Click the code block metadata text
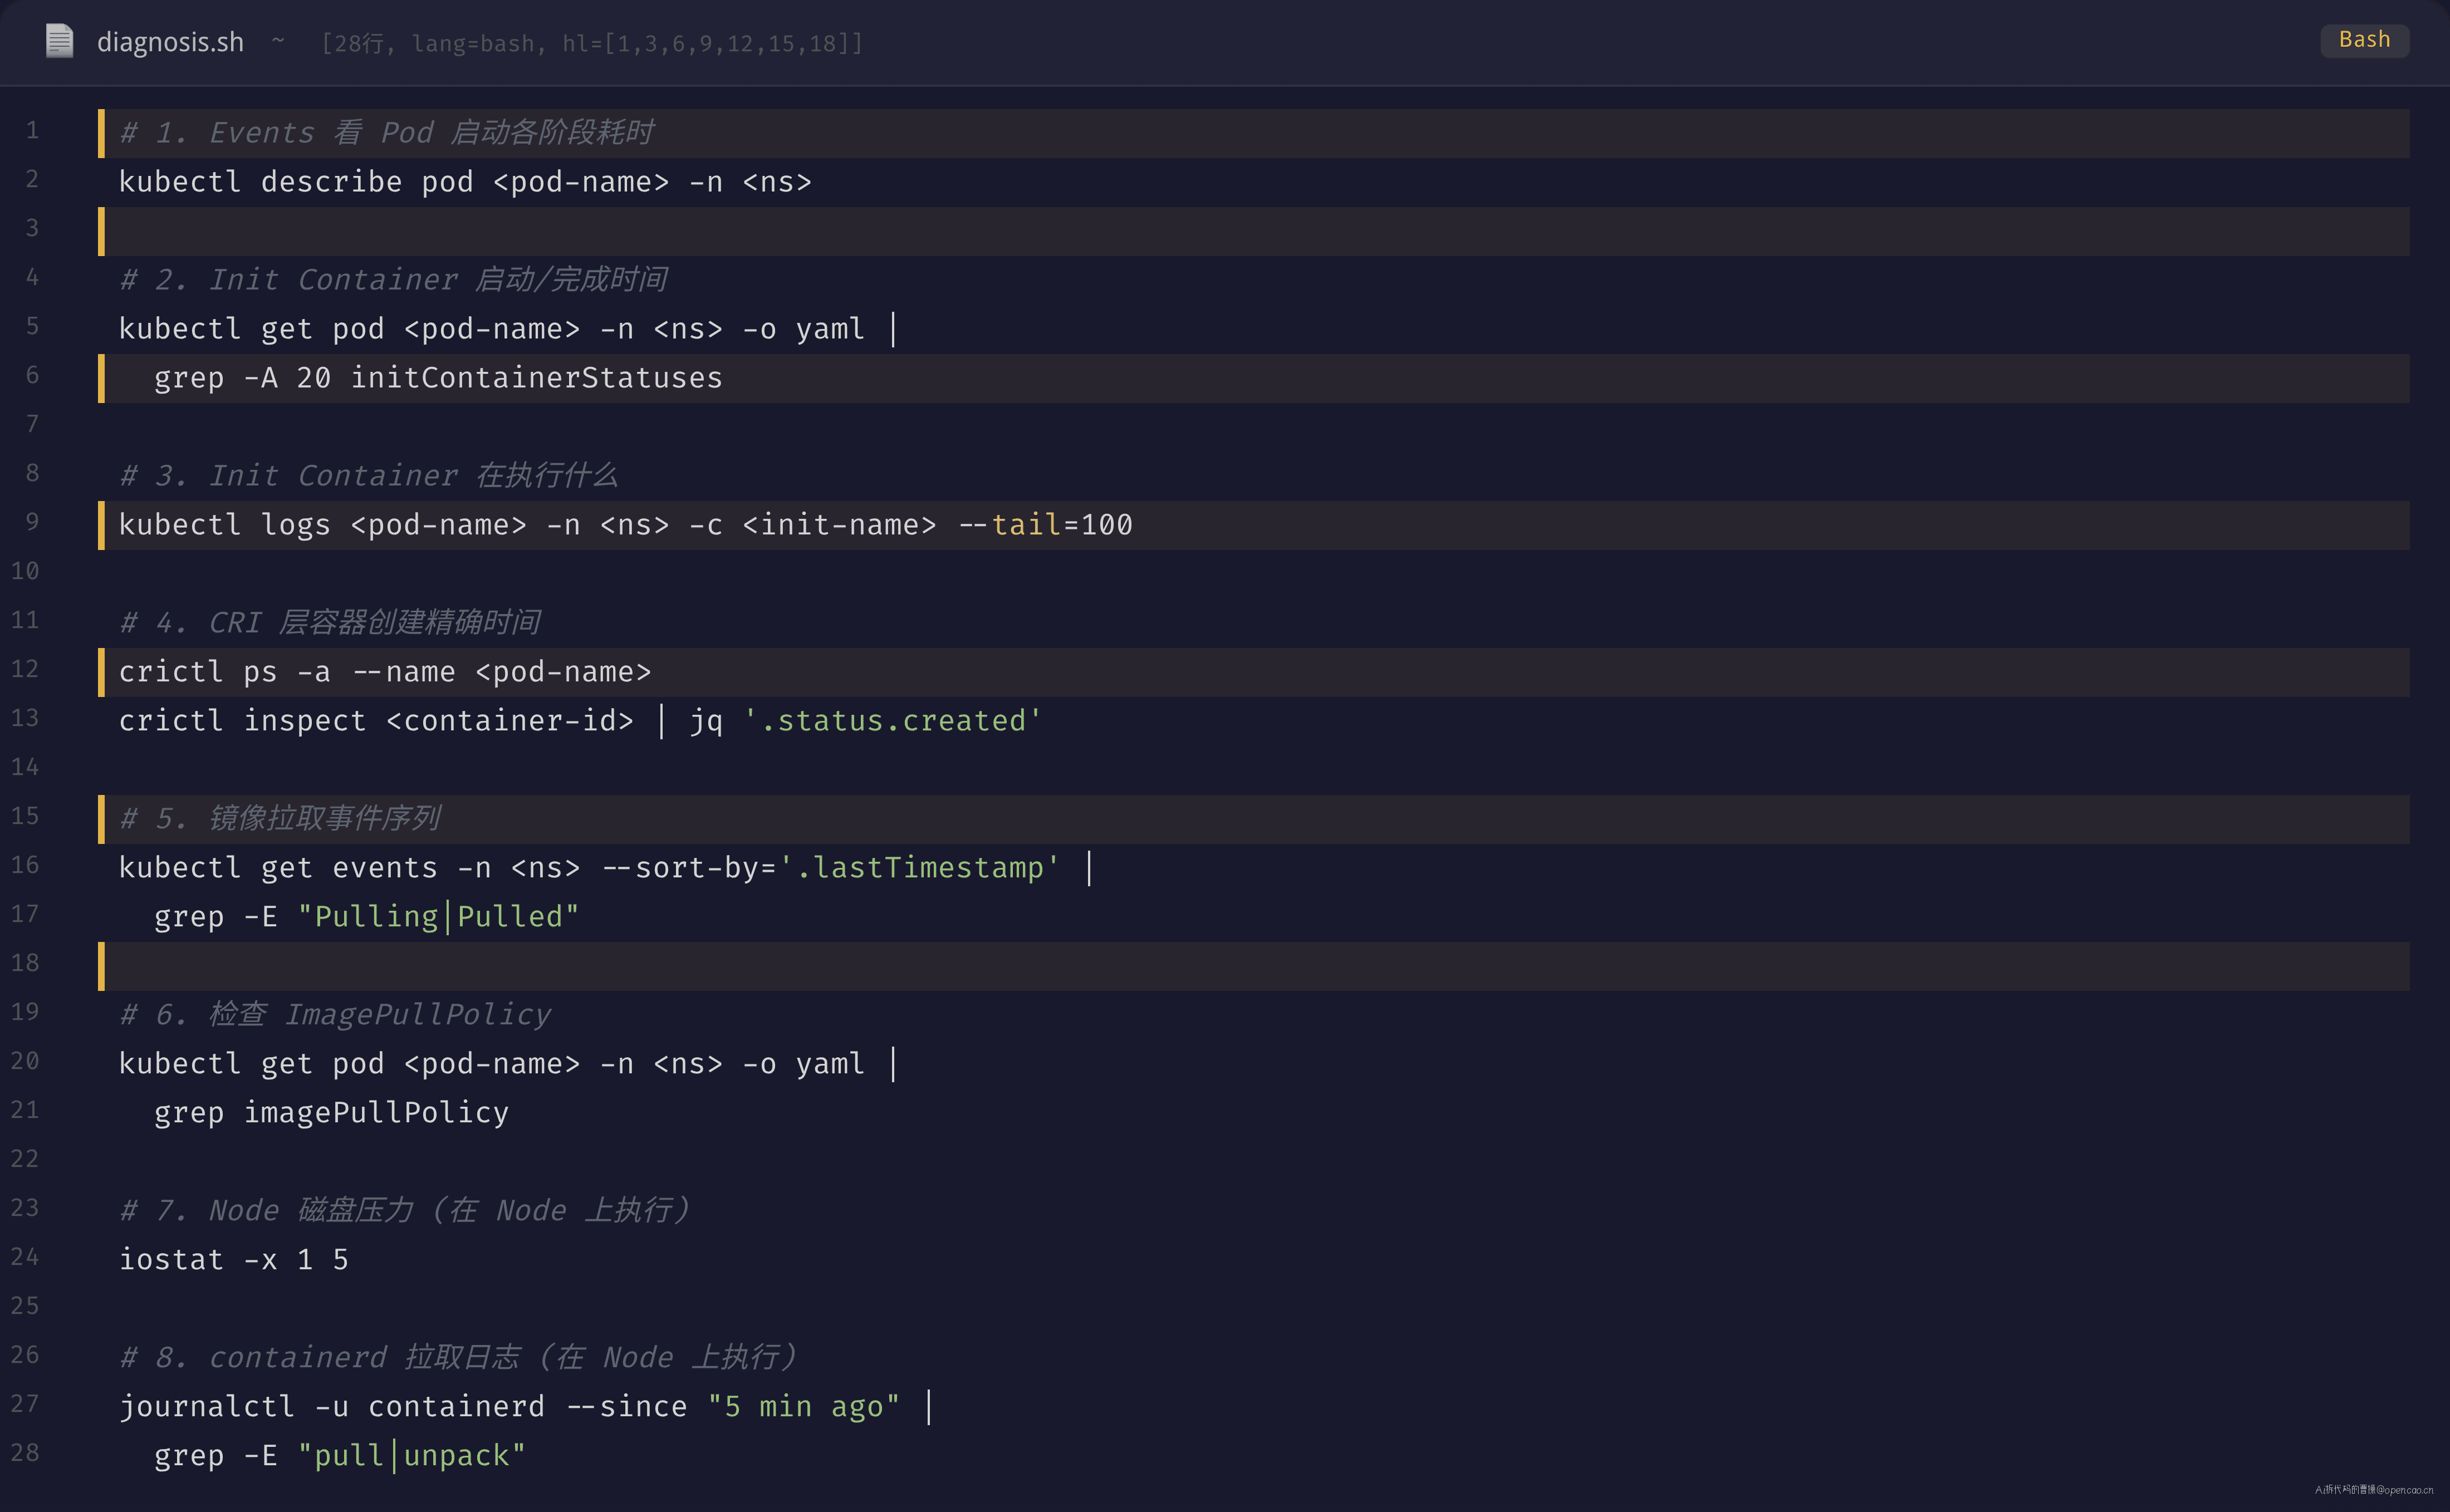The image size is (2450, 1512). tap(592, 43)
